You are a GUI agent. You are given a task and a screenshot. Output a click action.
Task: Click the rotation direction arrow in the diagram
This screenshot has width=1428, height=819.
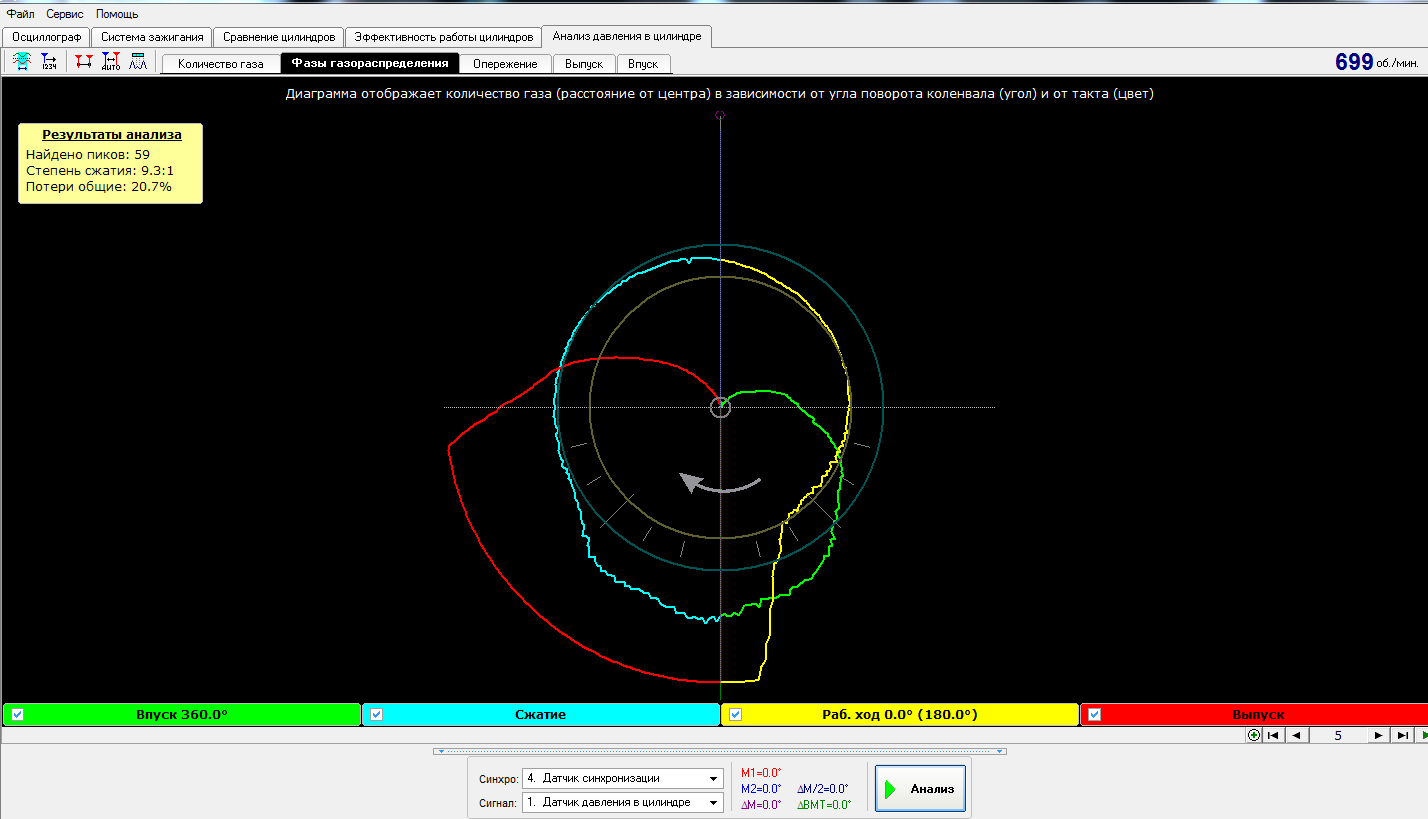720,484
